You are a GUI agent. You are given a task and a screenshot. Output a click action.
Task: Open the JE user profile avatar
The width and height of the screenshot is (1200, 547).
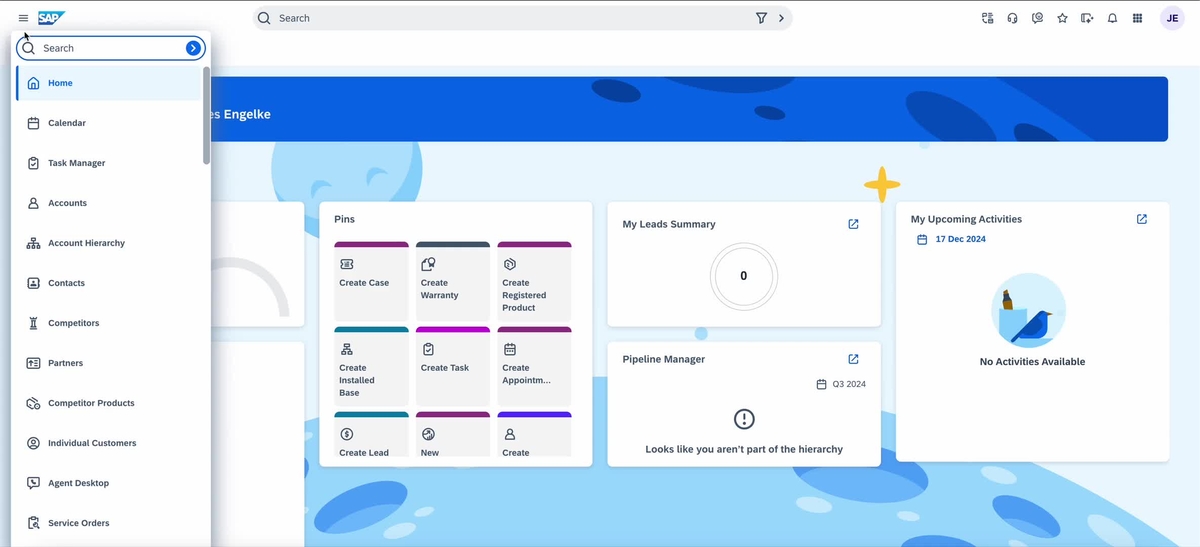1172,18
